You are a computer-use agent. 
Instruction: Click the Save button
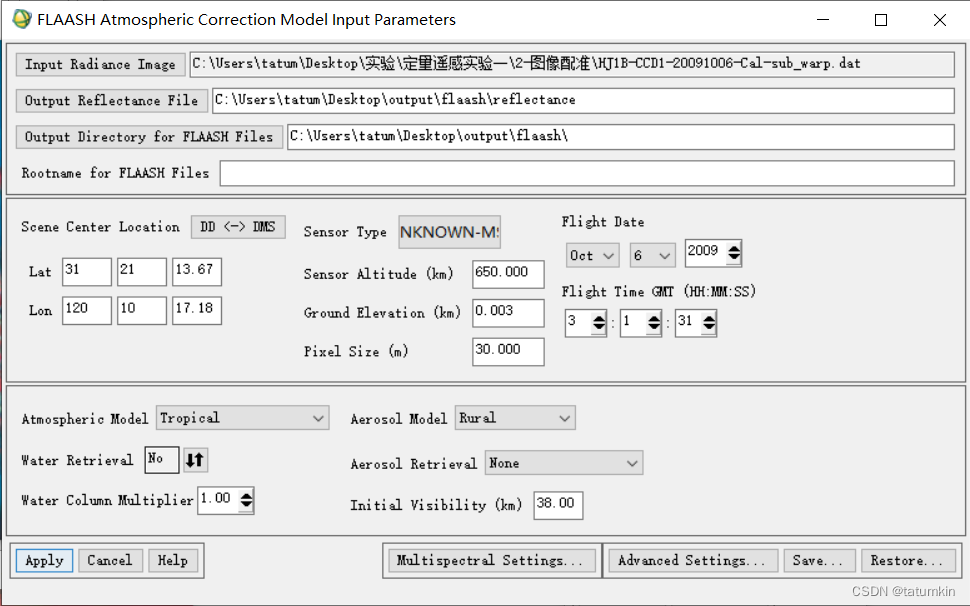coord(819,561)
